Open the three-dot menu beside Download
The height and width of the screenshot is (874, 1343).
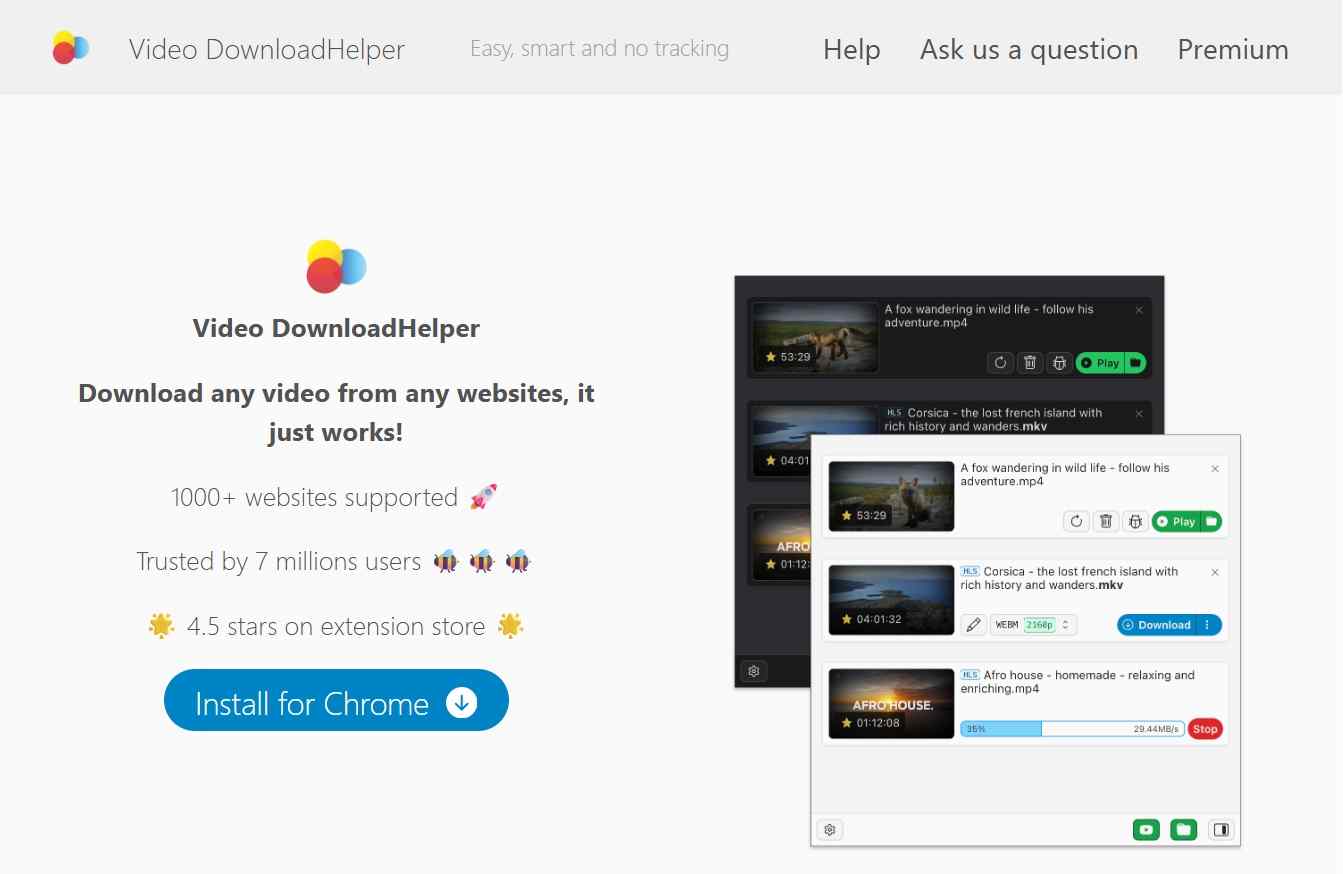click(x=1208, y=624)
